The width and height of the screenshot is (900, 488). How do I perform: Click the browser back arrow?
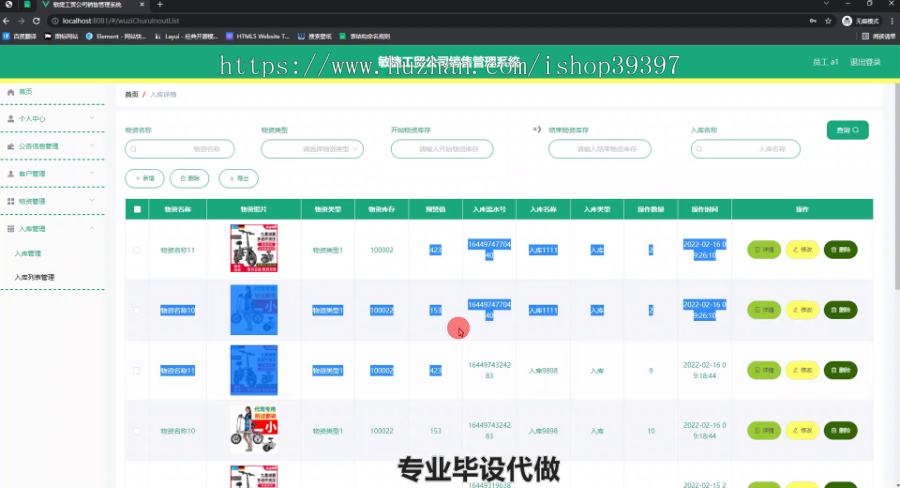[6, 21]
